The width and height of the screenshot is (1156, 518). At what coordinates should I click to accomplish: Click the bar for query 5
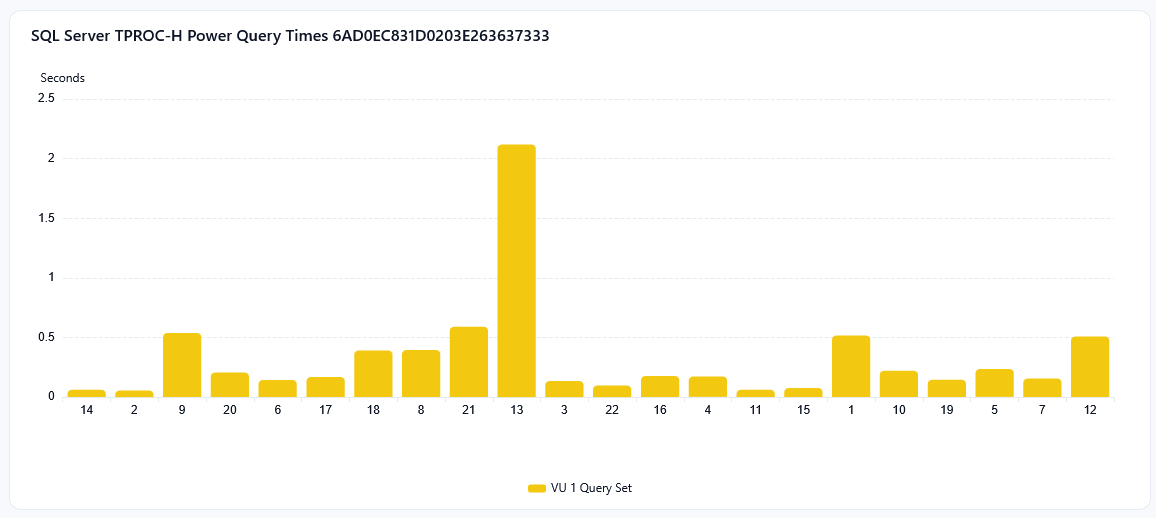(995, 383)
